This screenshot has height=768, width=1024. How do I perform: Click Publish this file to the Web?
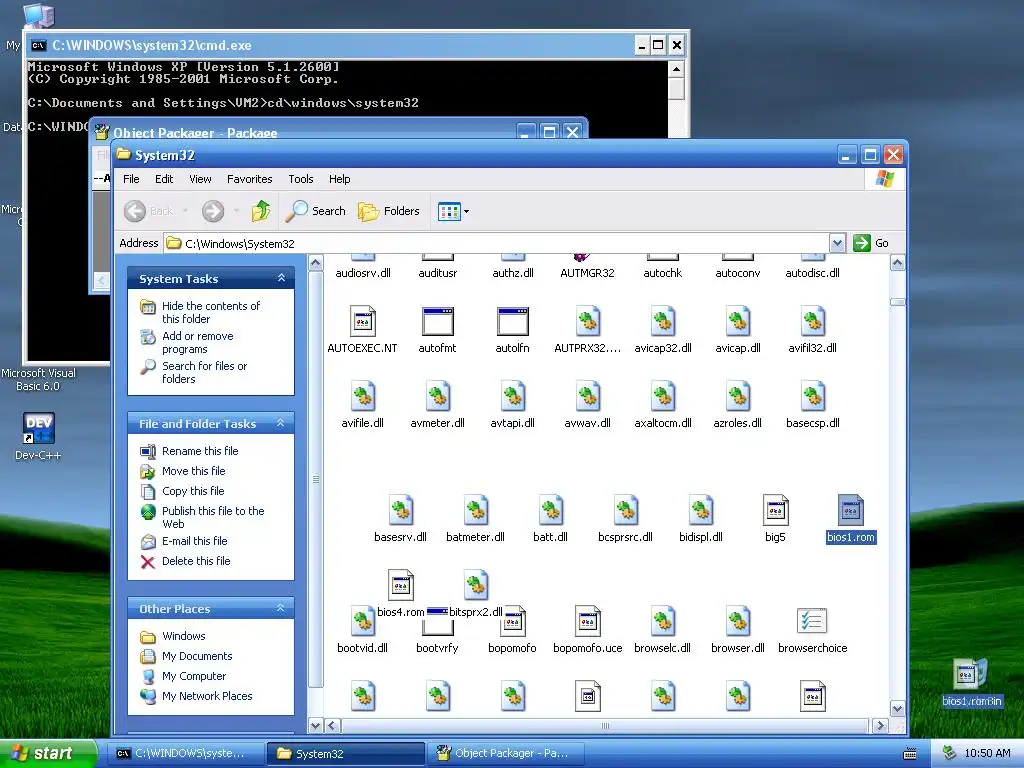[213, 517]
